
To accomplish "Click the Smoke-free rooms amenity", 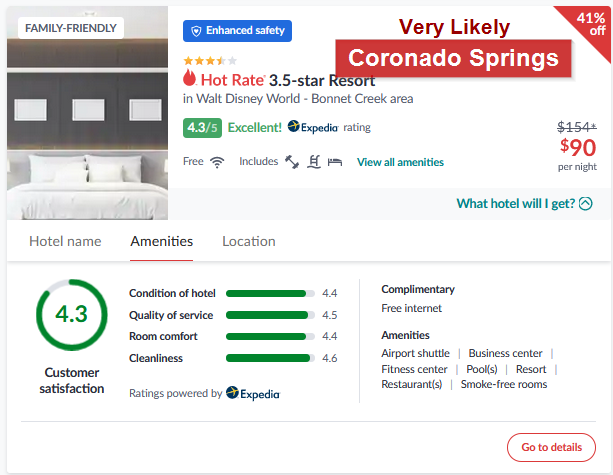I will (x=504, y=385).
